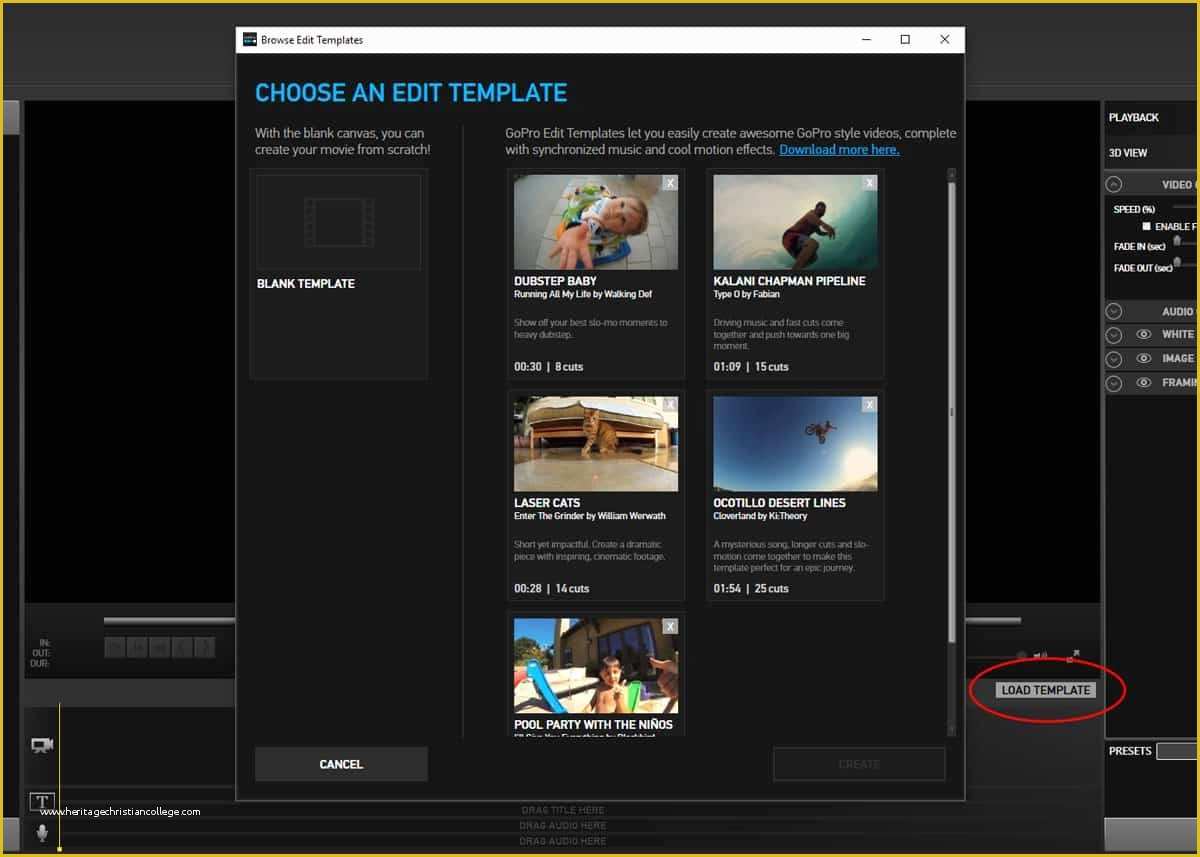Click the speaker volume icon in main window
This screenshot has height=857, width=1200.
[x=1041, y=656]
